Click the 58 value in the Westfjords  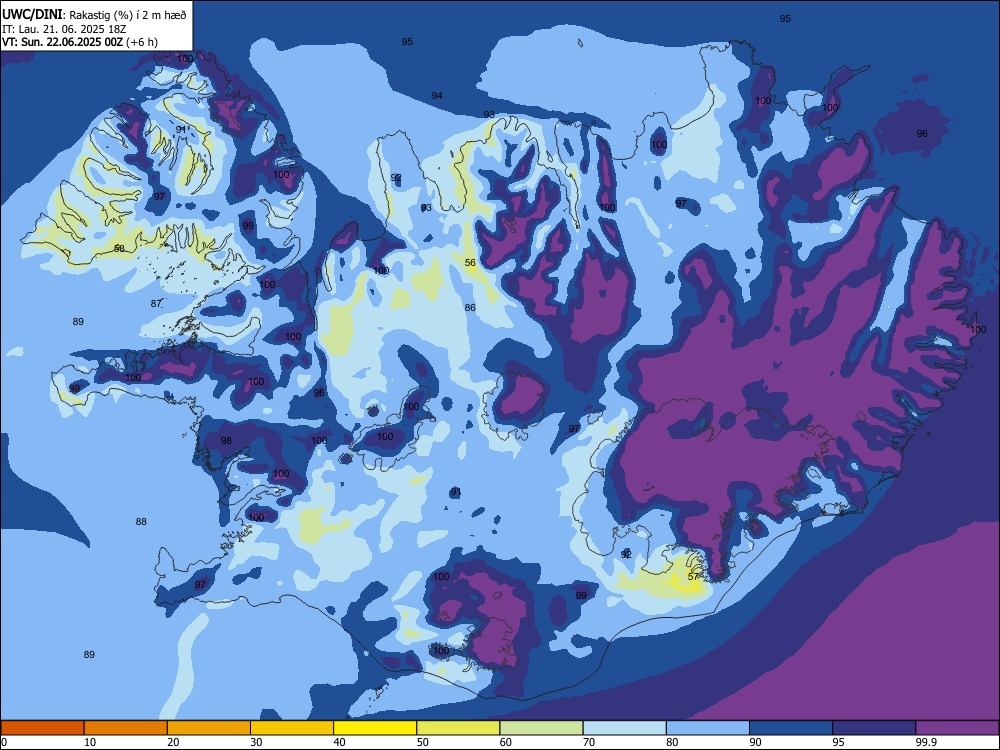[119, 248]
